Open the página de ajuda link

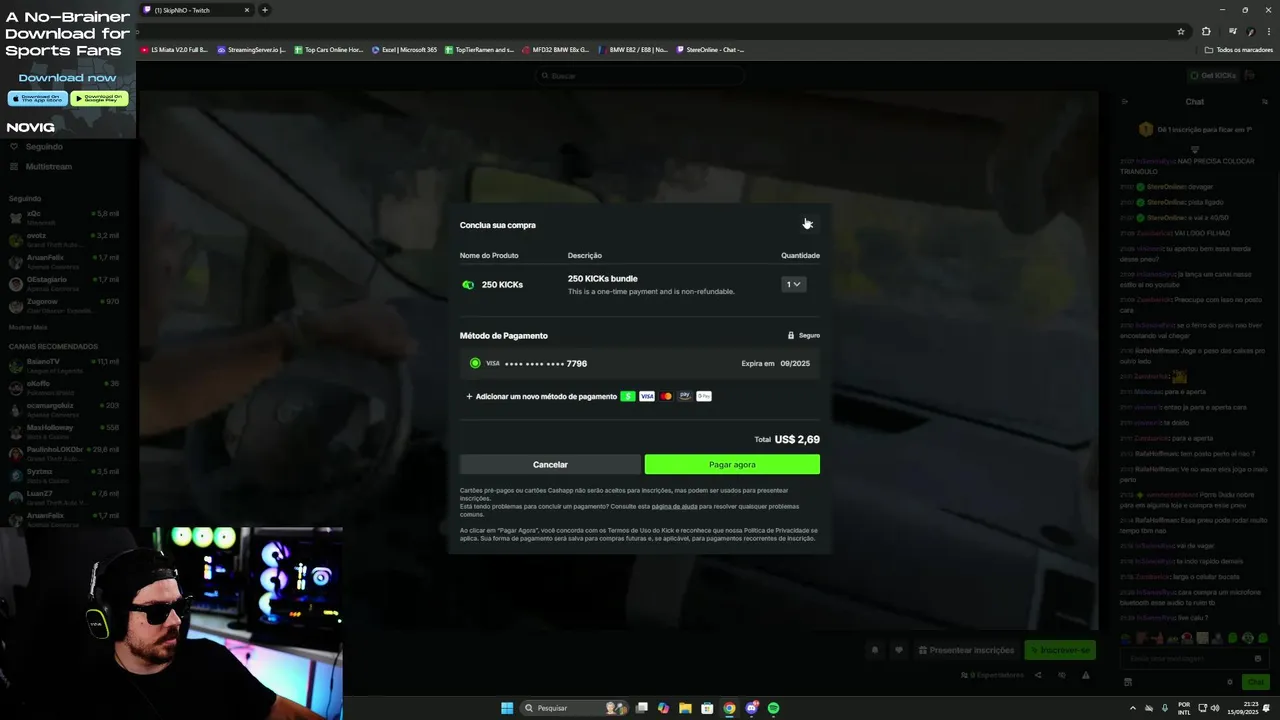[674, 506]
